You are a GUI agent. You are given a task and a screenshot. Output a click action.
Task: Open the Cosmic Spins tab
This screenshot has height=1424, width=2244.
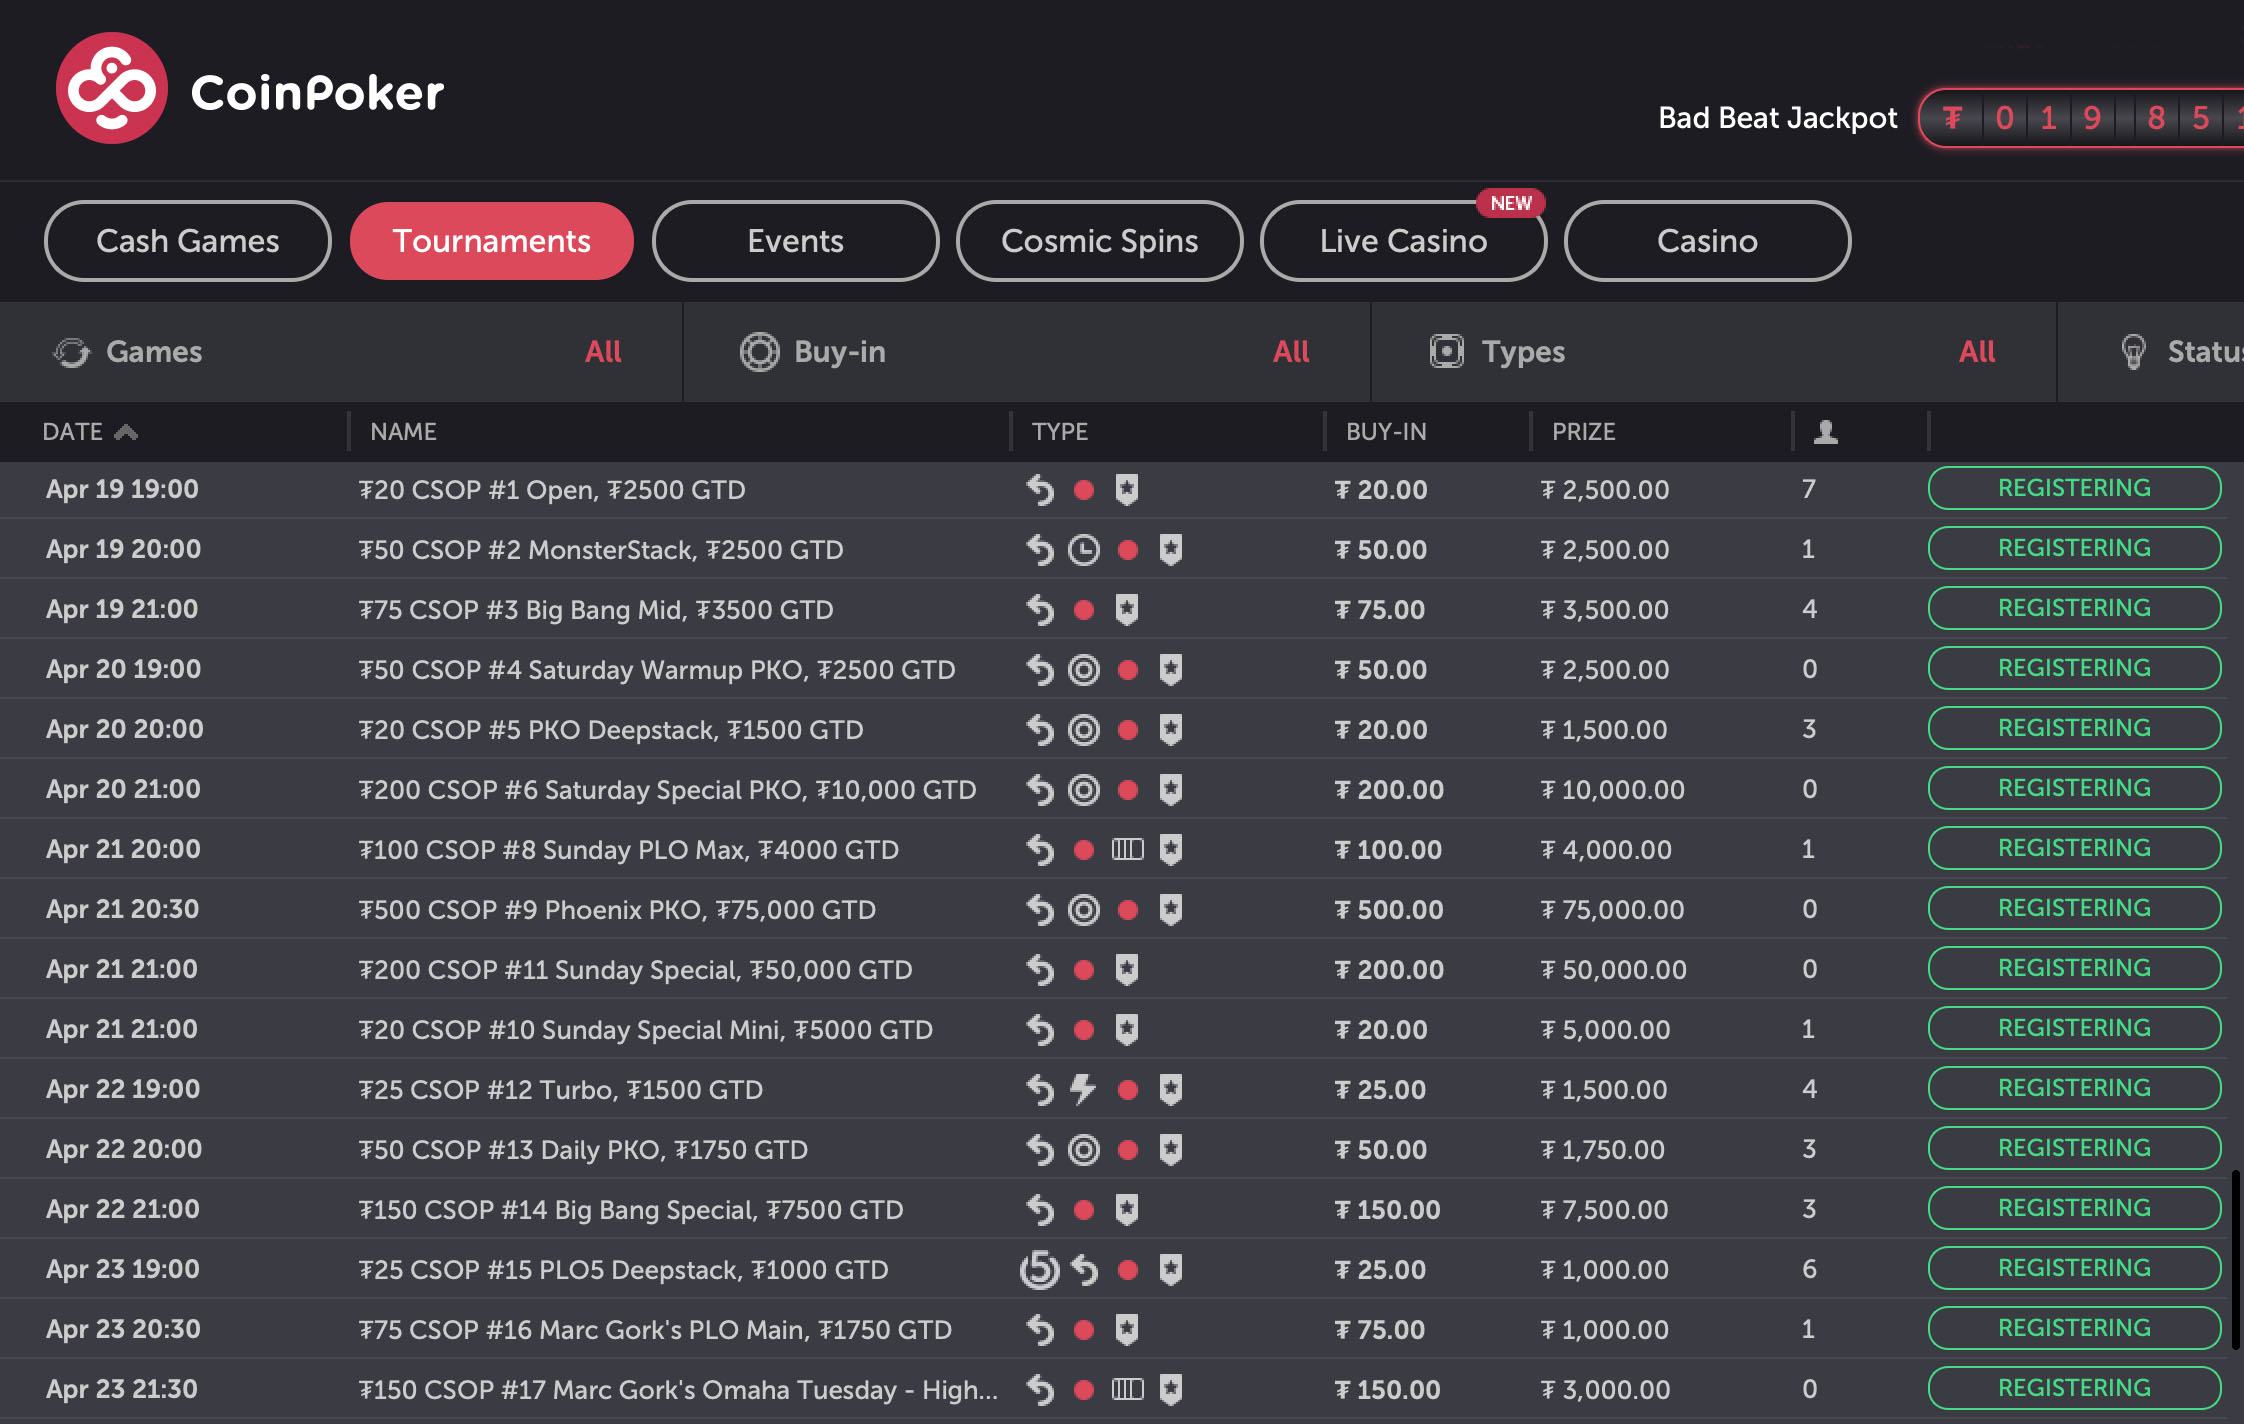(1099, 241)
